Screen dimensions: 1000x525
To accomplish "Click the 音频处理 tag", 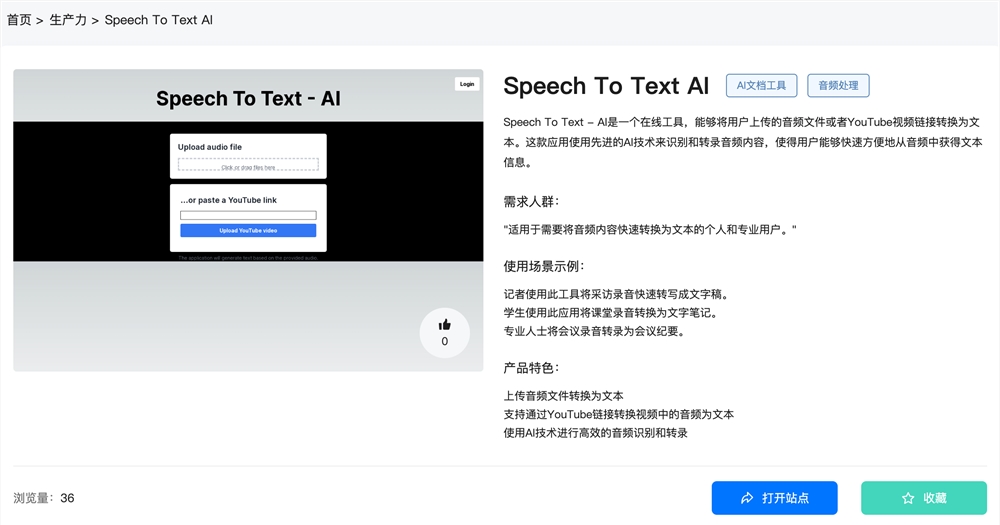I will coord(838,85).
